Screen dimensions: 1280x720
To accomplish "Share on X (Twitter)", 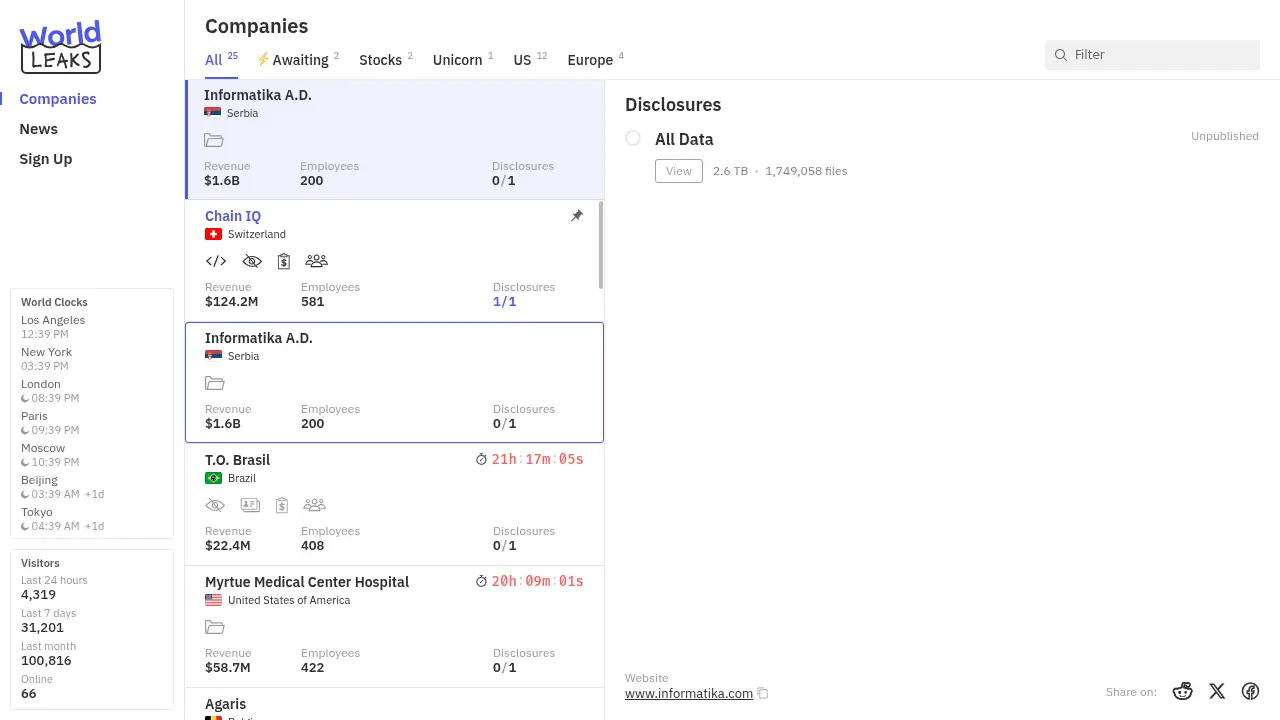I will pos(1217,691).
